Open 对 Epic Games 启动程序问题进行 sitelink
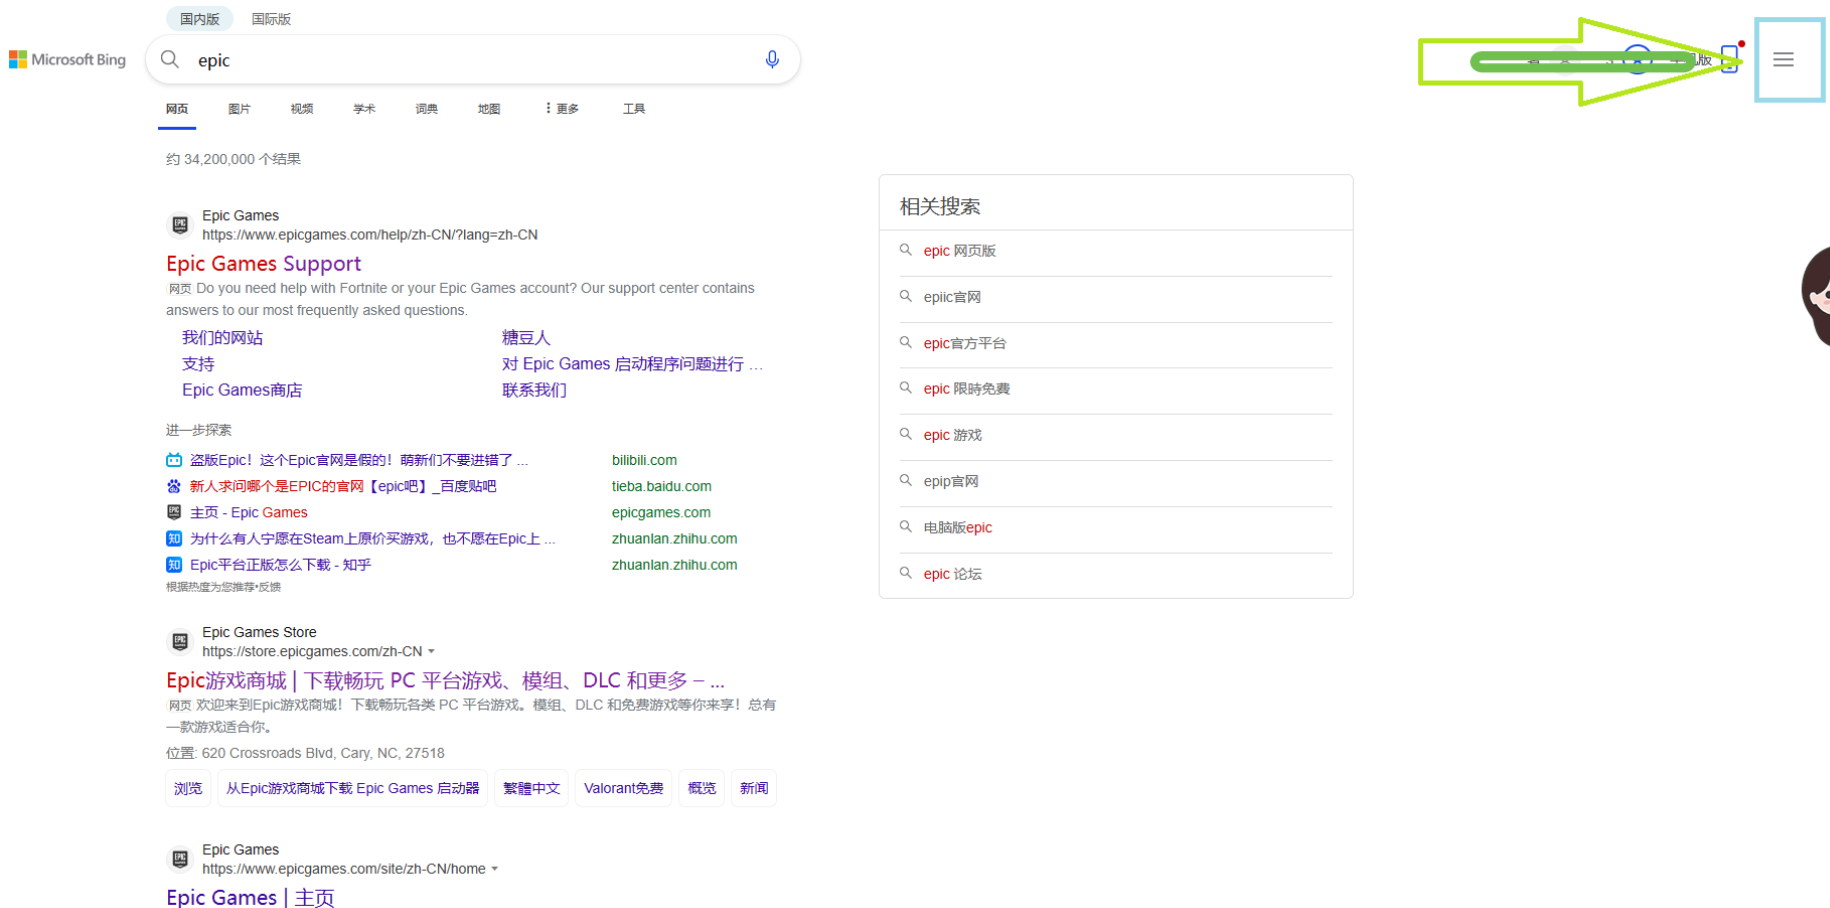The height and width of the screenshot is (908, 1830). tap(632, 364)
